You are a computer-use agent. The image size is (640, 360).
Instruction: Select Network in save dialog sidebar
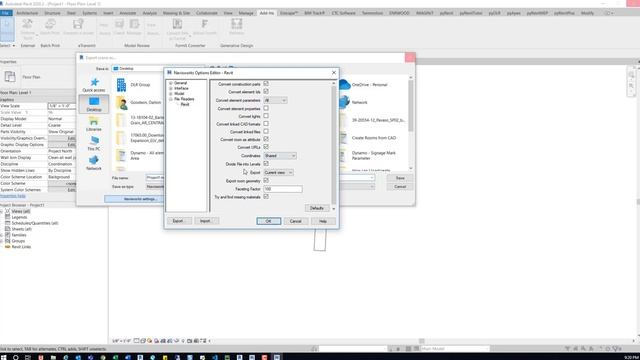click(x=94, y=163)
